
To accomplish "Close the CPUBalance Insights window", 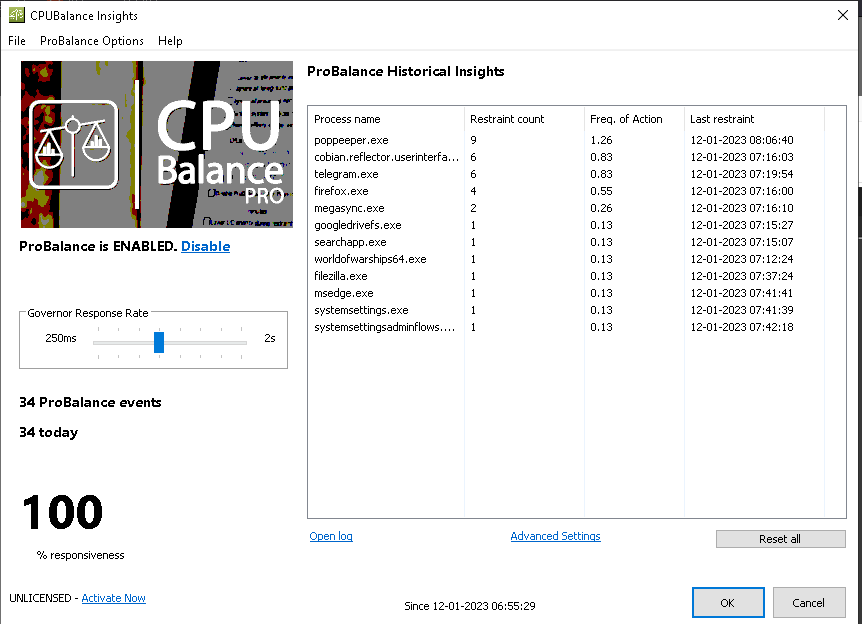I will coord(842,15).
